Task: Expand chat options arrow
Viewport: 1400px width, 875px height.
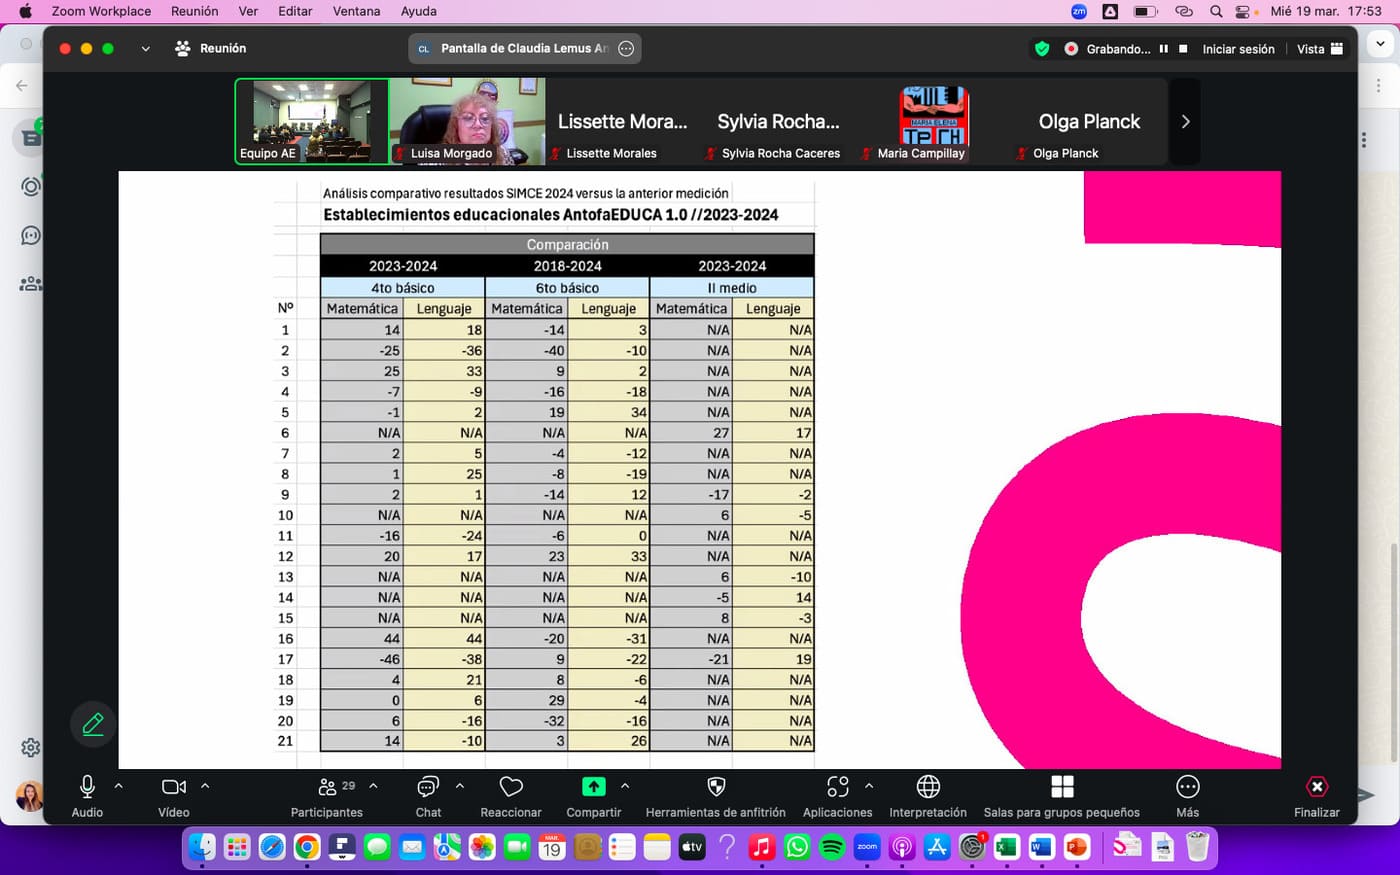Action: click(x=460, y=786)
